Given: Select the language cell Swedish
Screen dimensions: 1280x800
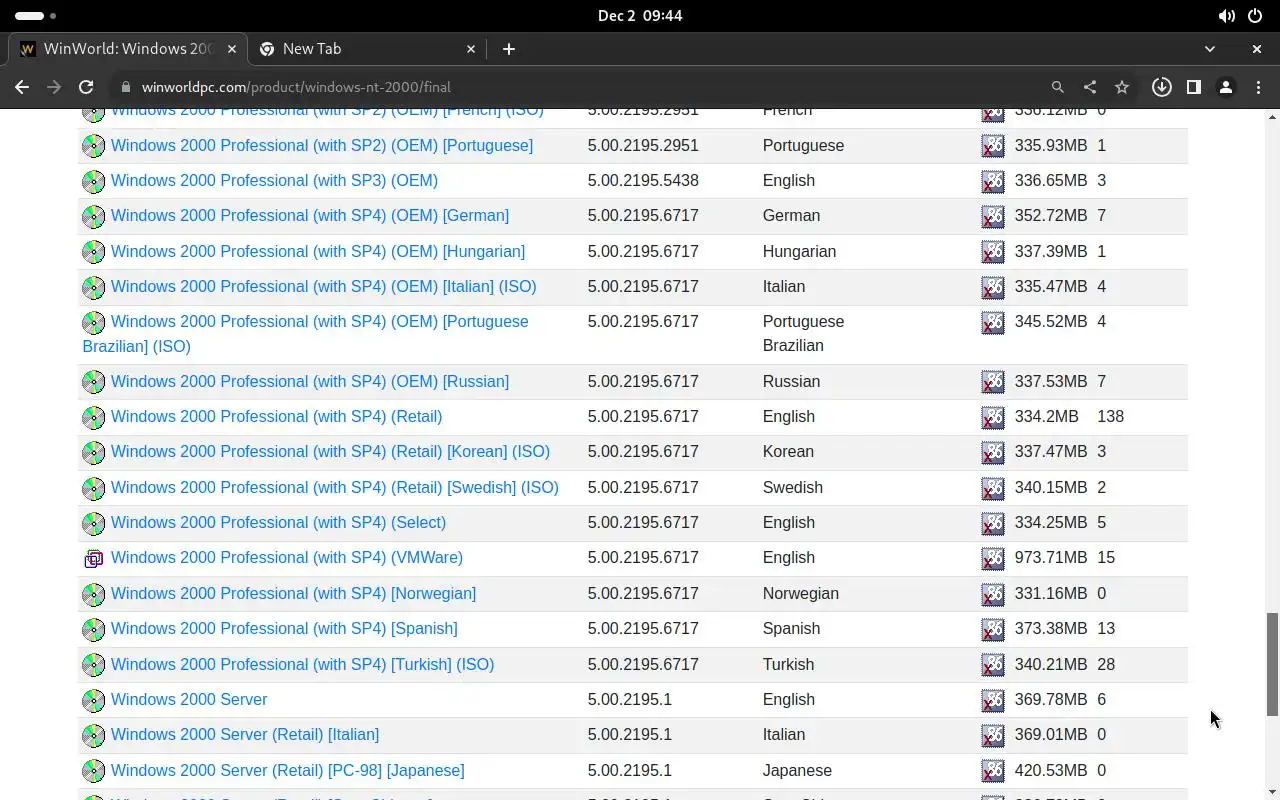Looking at the screenshot, I should tap(792, 487).
